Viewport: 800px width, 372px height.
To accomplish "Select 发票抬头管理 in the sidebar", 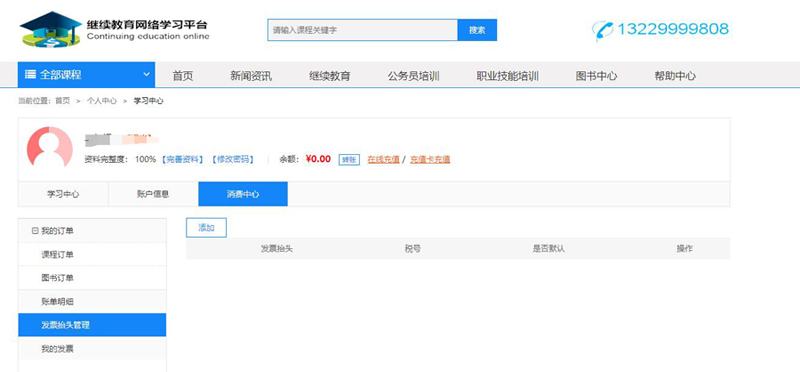I will [92, 325].
